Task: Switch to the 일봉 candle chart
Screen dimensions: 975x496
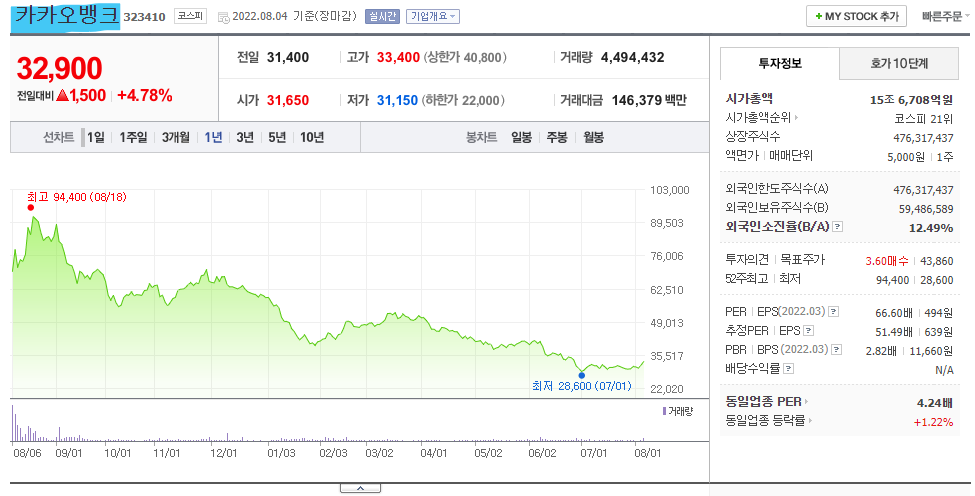Action: coord(521,137)
